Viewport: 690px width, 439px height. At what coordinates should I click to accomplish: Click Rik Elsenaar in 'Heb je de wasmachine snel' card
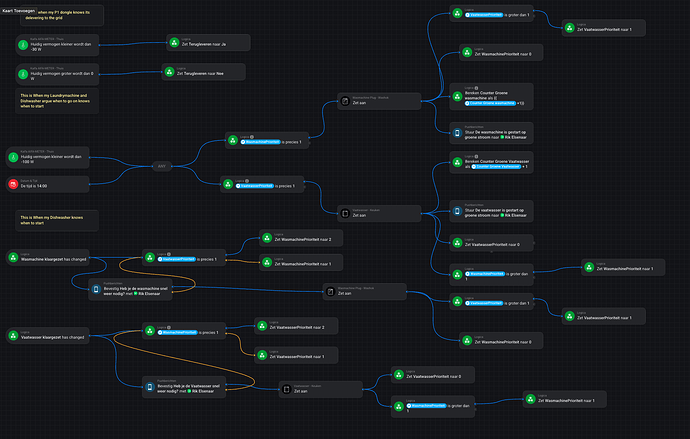147,294
